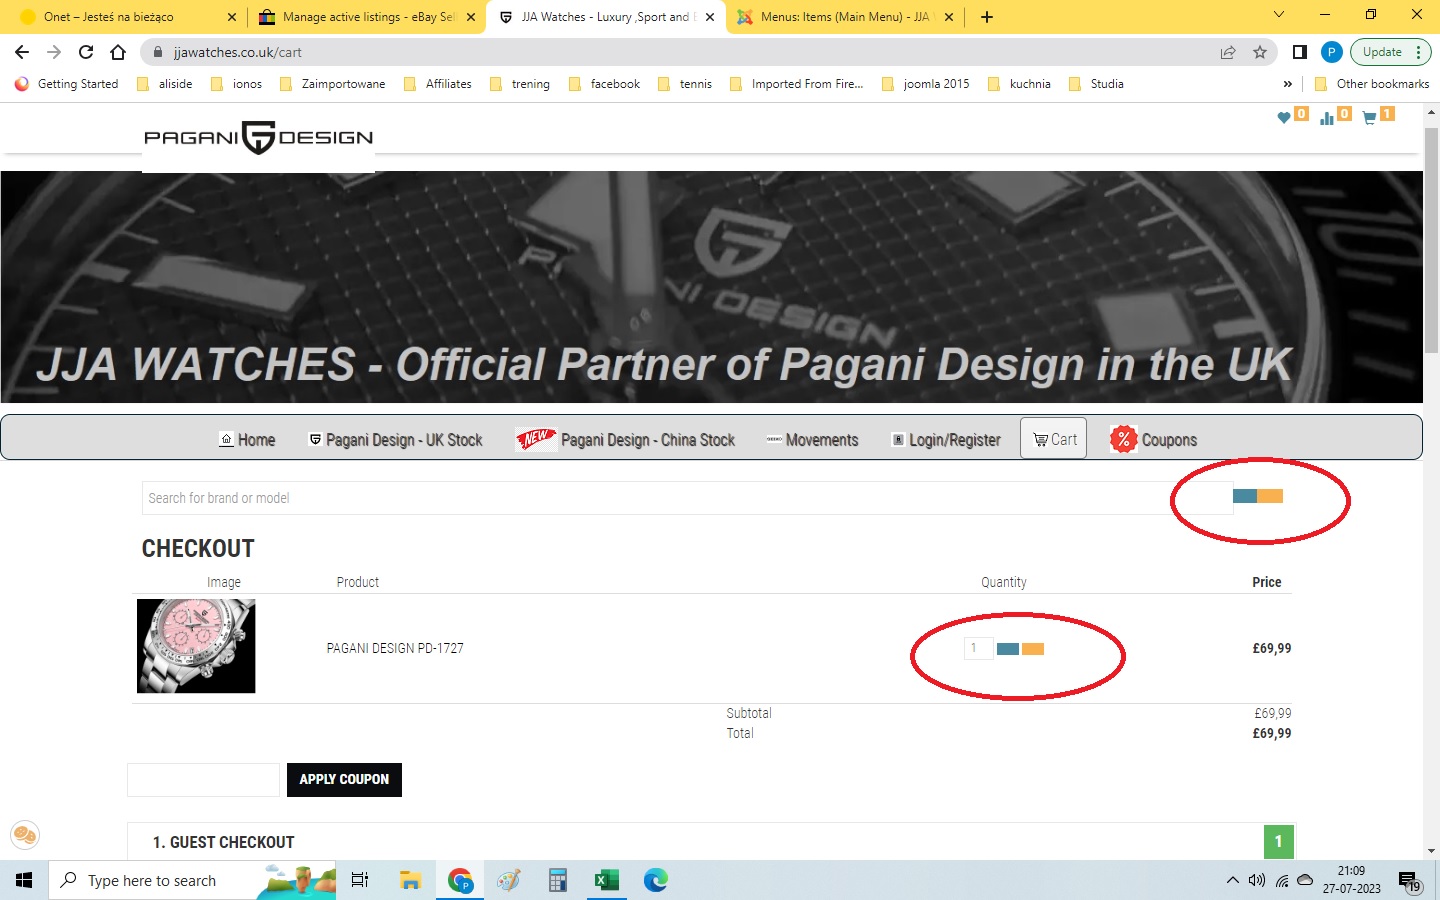Click the Apply Coupon button
The width and height of the screenshot is (1440, 900).
point(344,780)
